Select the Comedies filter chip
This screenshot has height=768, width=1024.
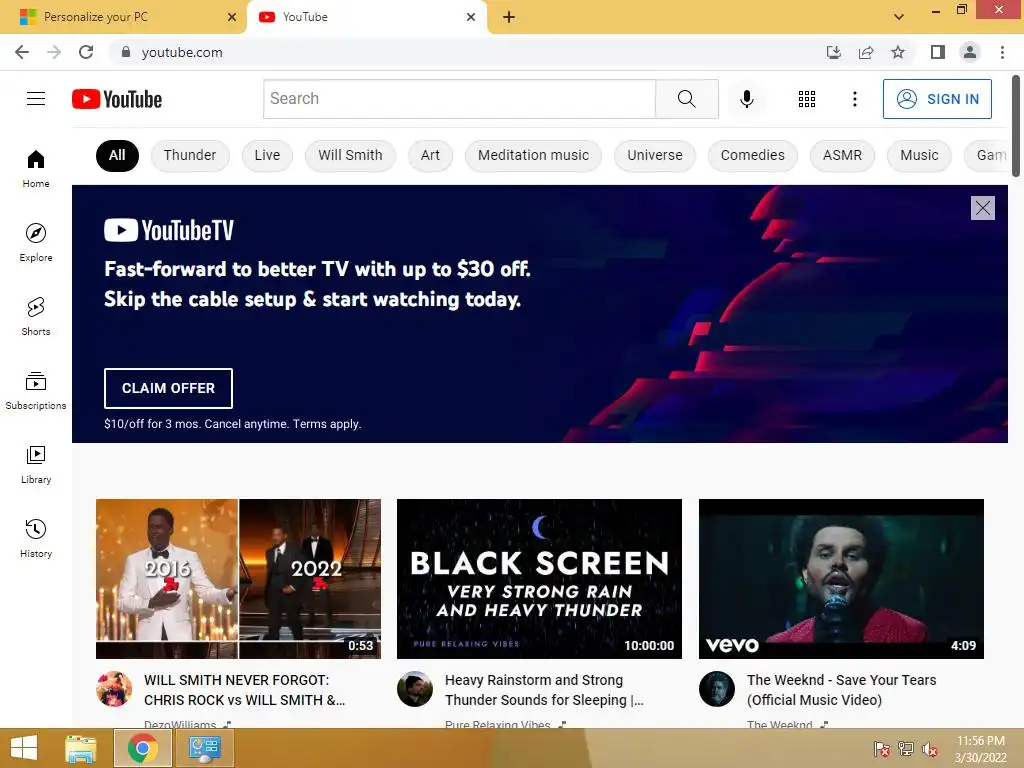coord(752,155)
